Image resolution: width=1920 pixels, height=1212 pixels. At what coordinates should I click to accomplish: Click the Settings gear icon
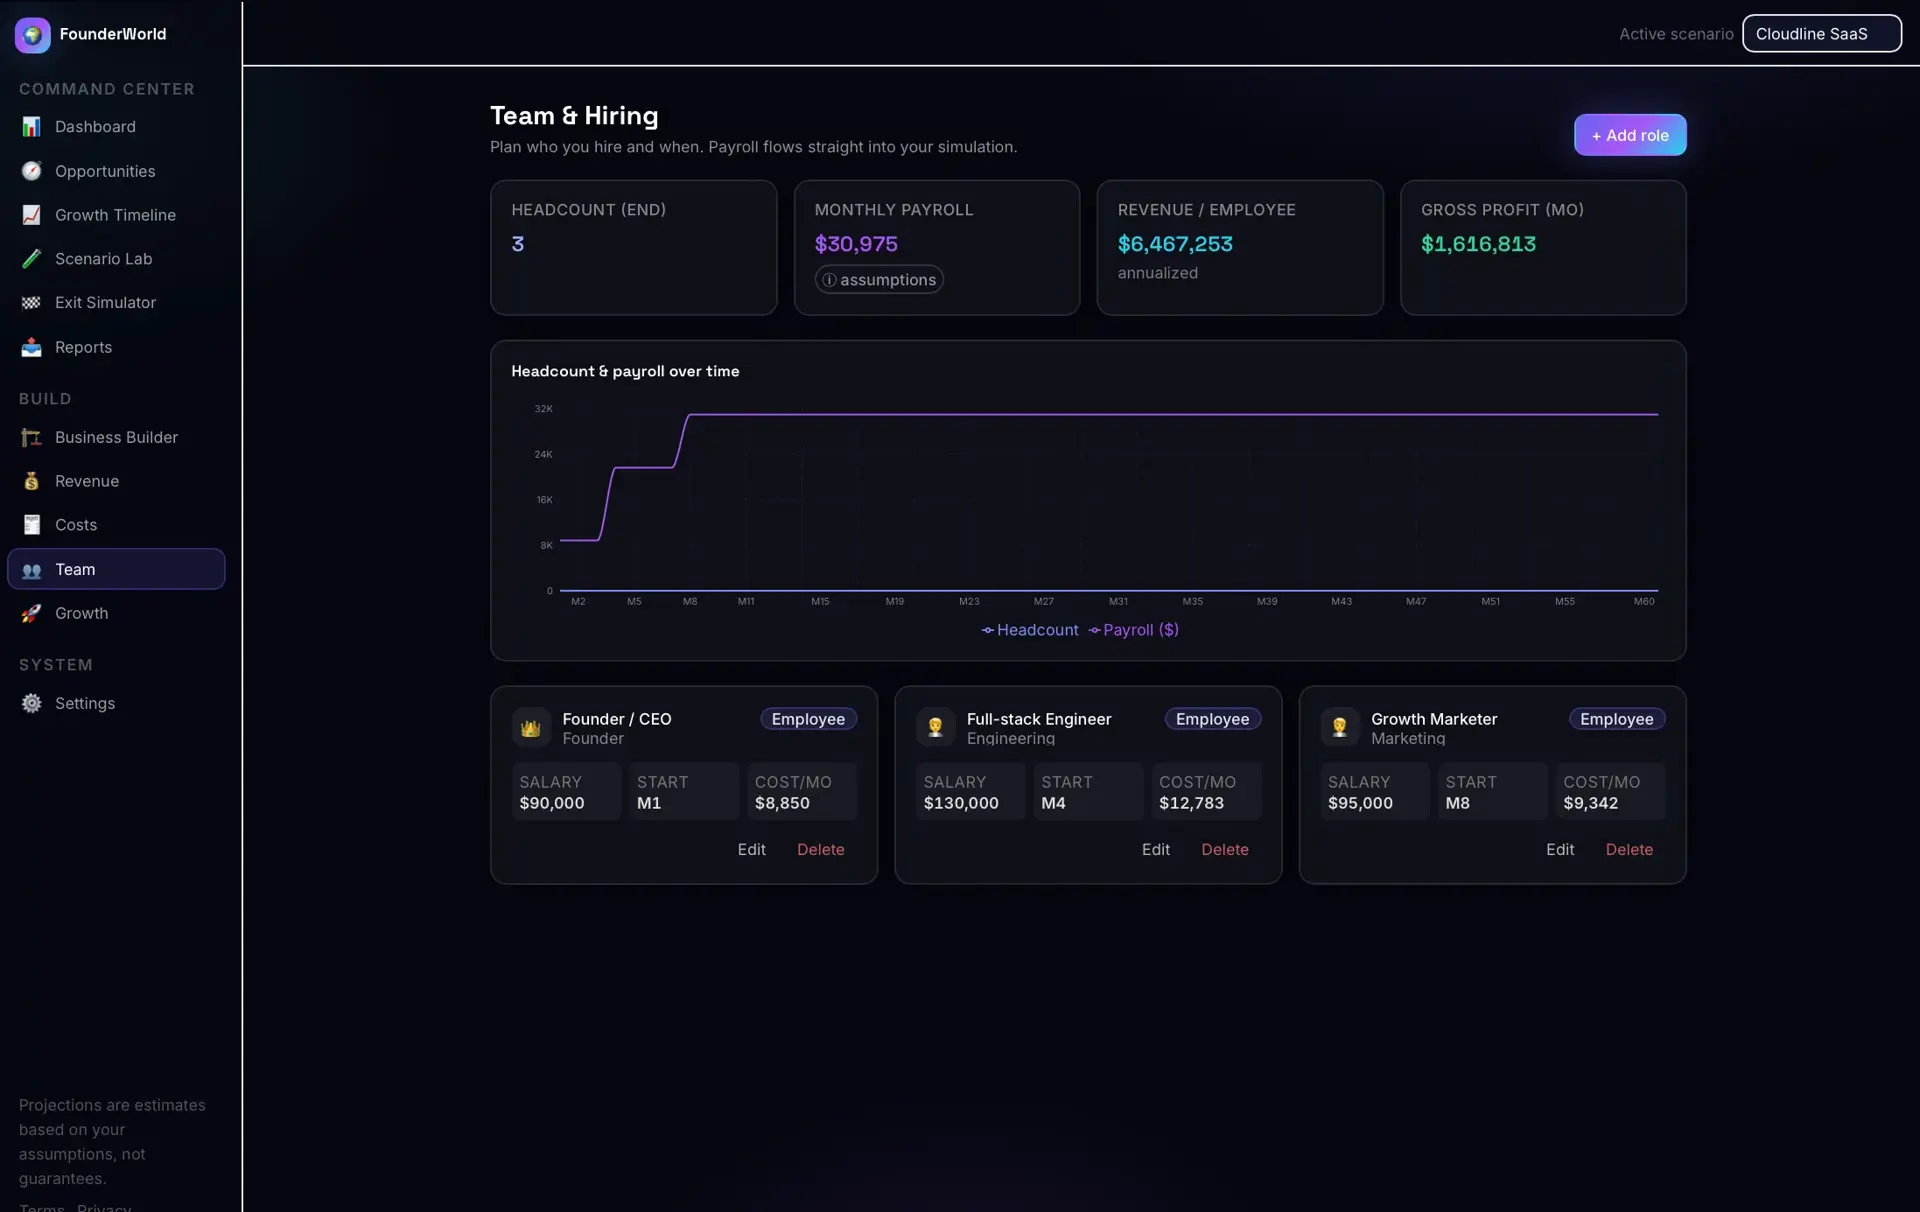[32, 704]
